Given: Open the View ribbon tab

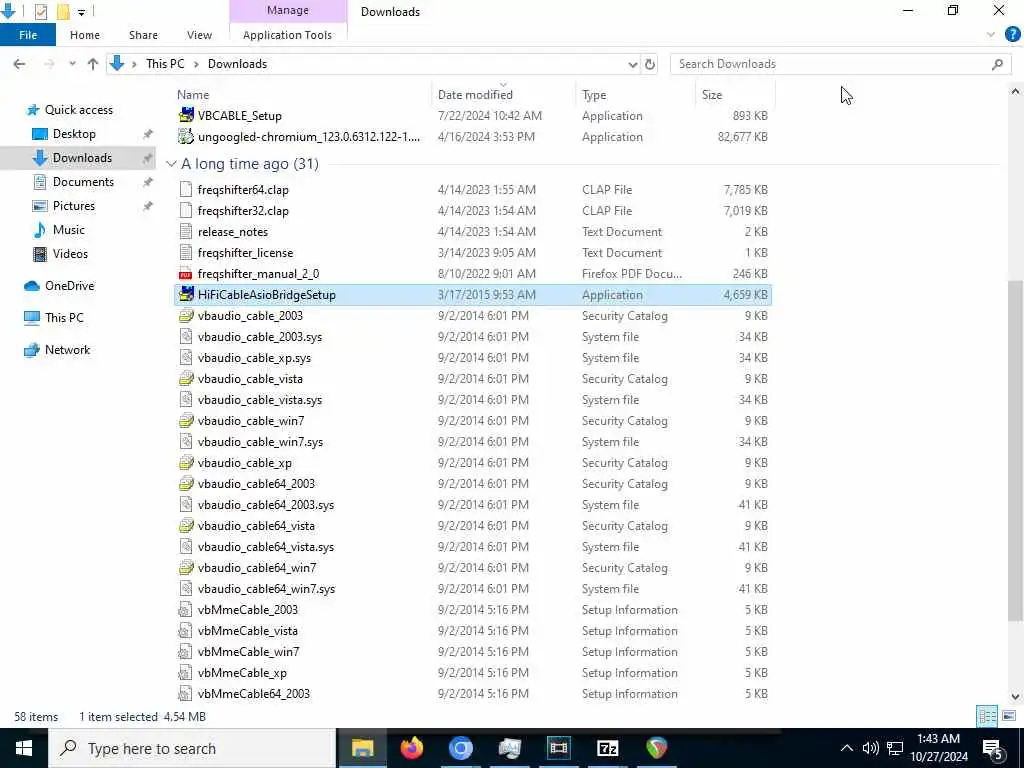Looking at the screenshot, I should tap(199, 35).
